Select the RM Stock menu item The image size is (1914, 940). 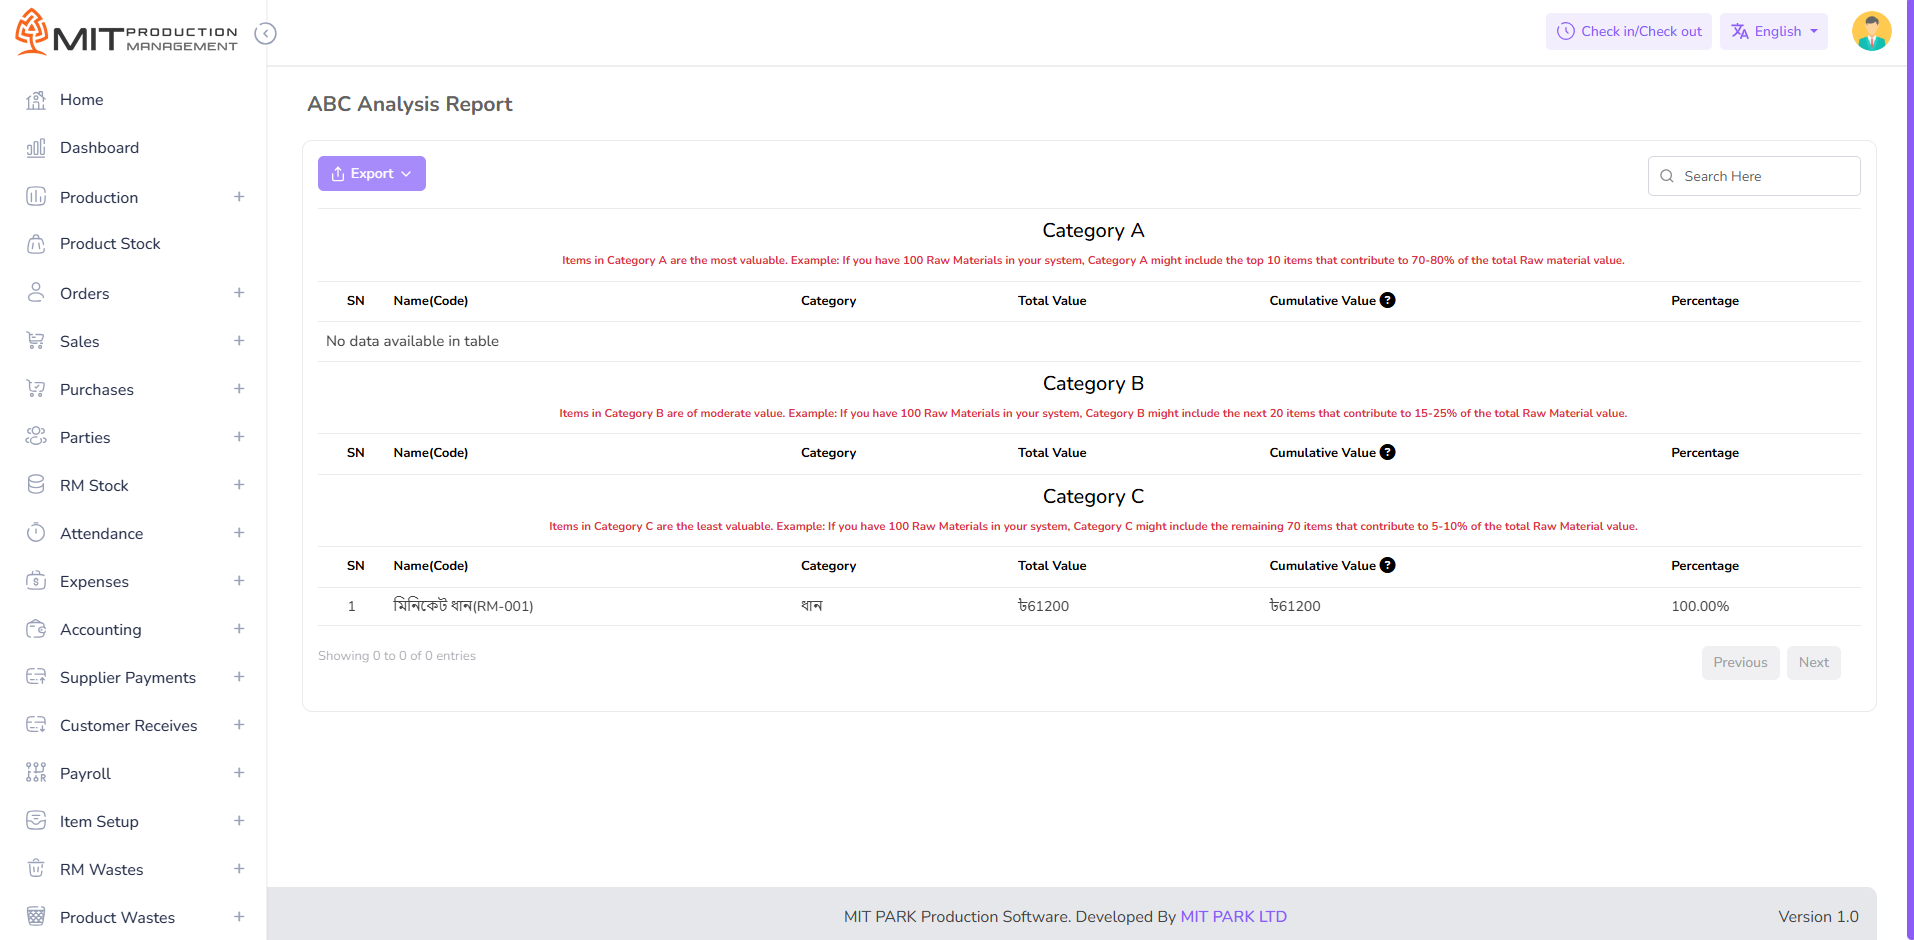tap(94, 486)
